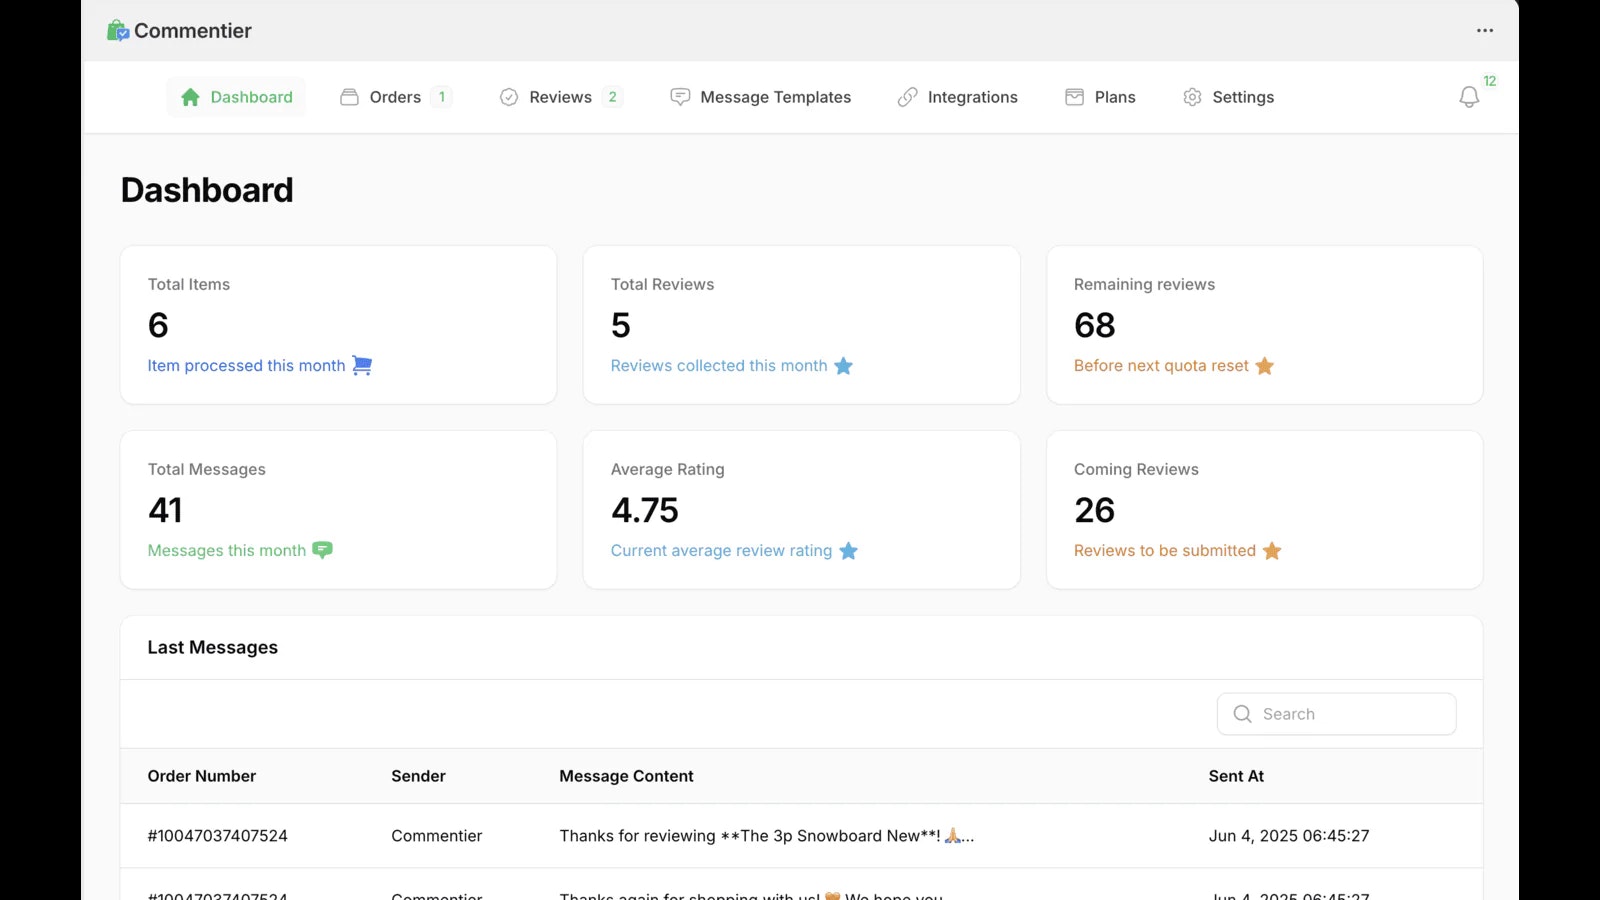Click the Average Rating value 4.75
The height and width of the screenshot is (900, 1600).
point(645,510)
